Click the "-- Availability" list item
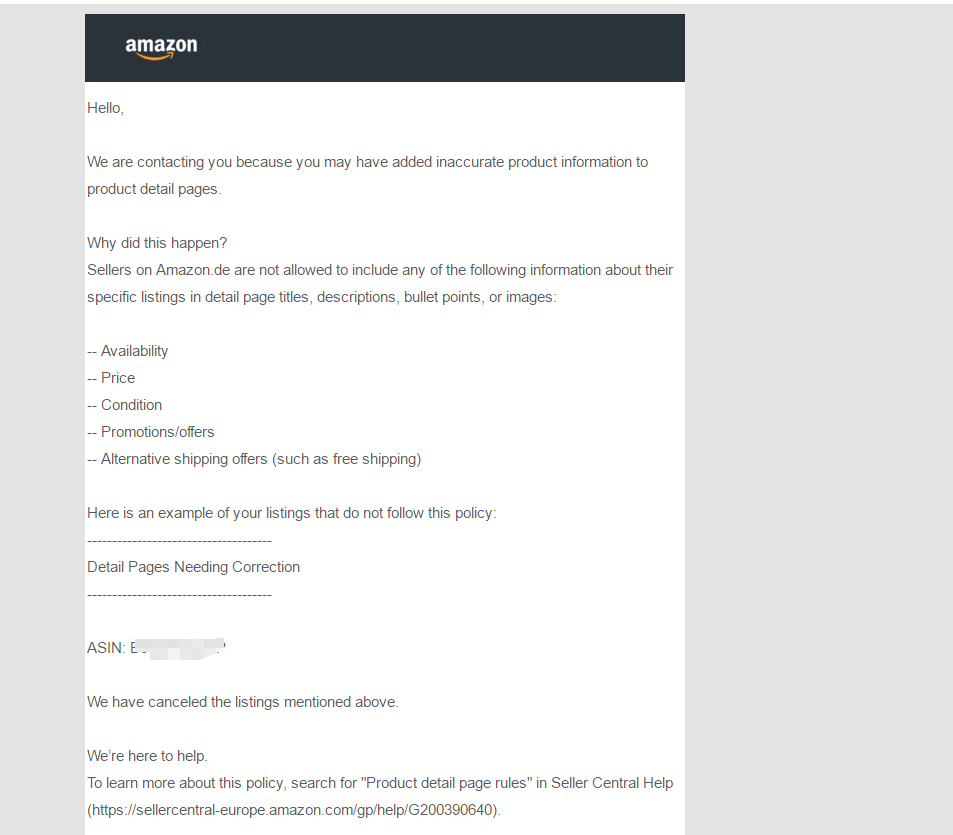Image resolution: width=953 pixels, height=835 pixels. point(128,351)
